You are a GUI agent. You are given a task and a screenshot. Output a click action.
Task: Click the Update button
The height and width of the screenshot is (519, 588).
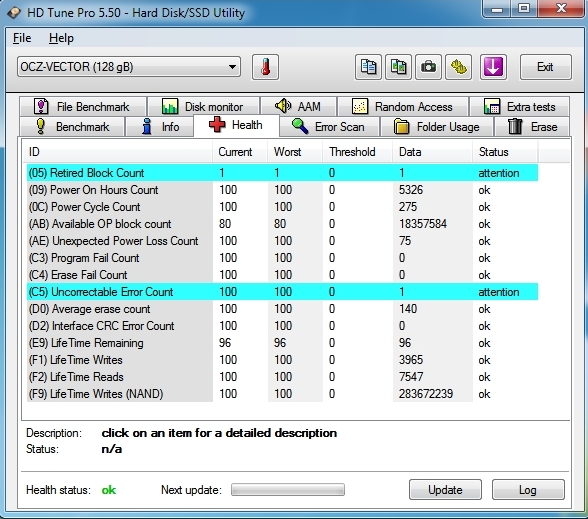click(x=445, y=489)
